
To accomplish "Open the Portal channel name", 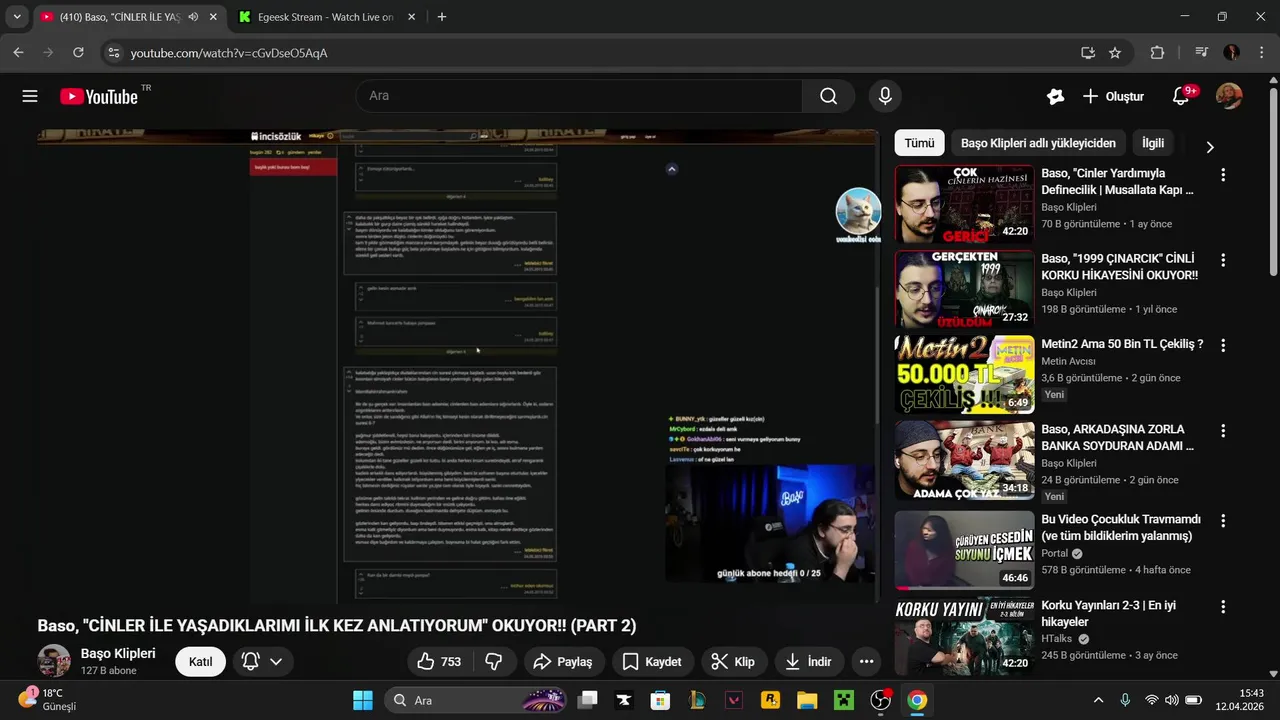I will point(1054,553).
